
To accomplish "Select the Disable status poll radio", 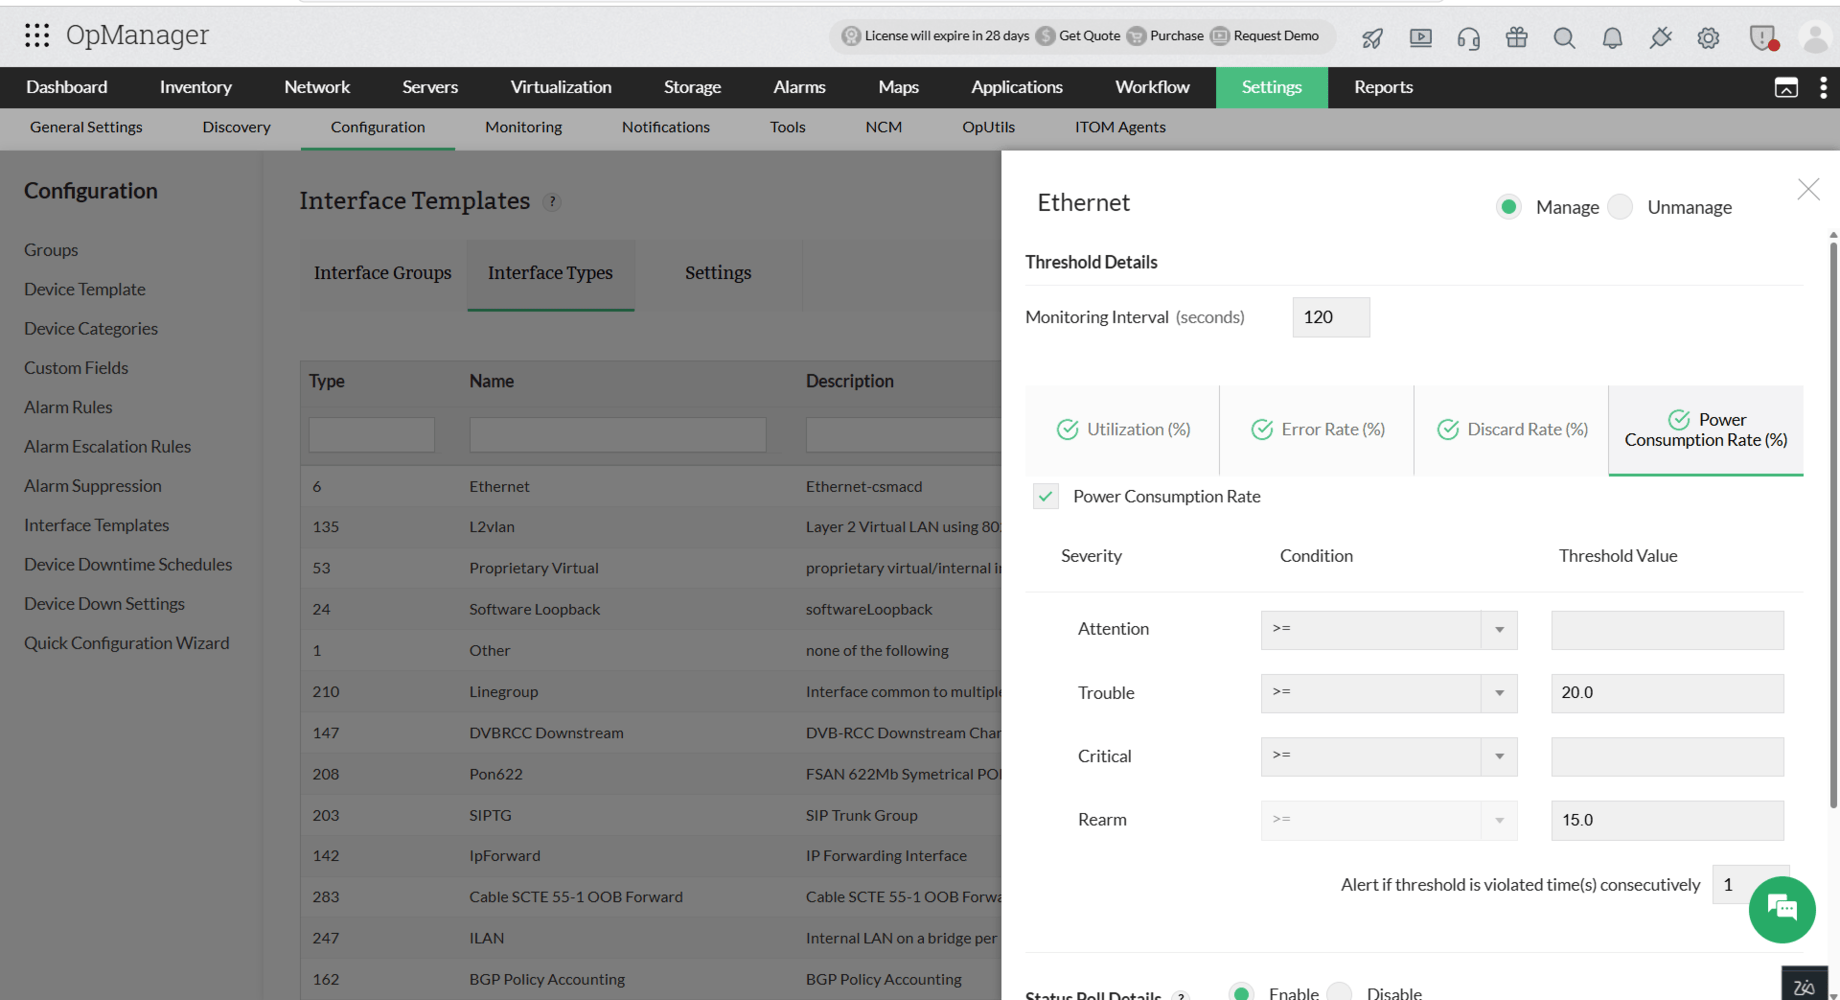I will pyautogui.click(x=1339, y=993).
